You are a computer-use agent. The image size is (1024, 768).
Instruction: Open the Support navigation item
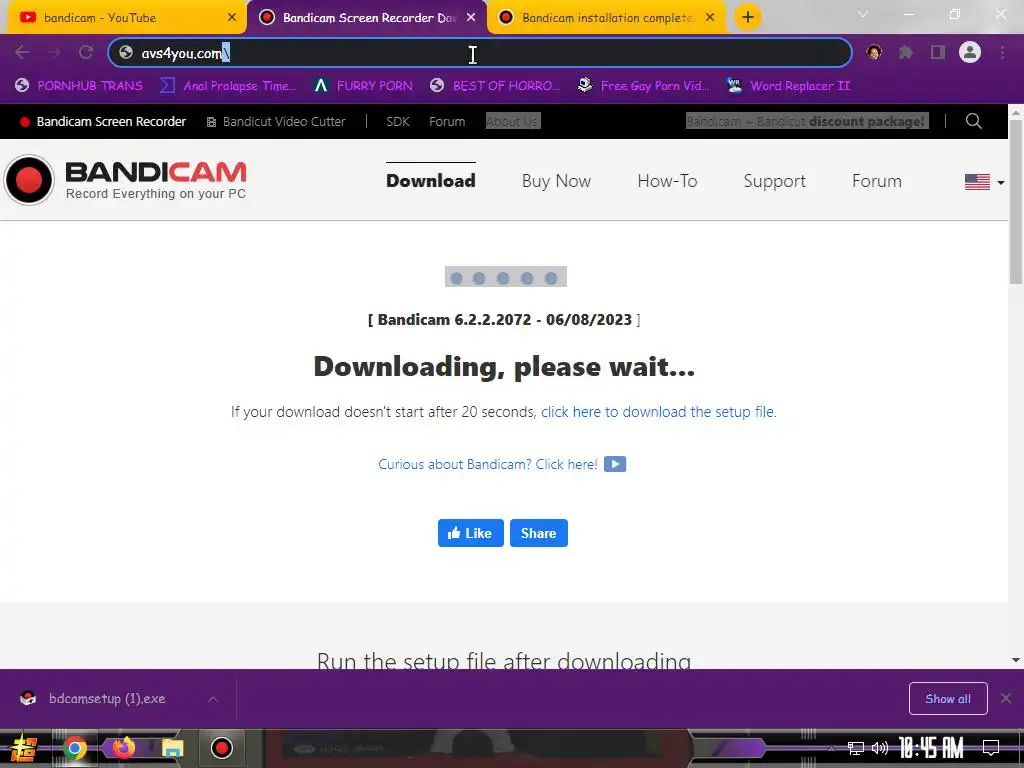coord(775,181)
